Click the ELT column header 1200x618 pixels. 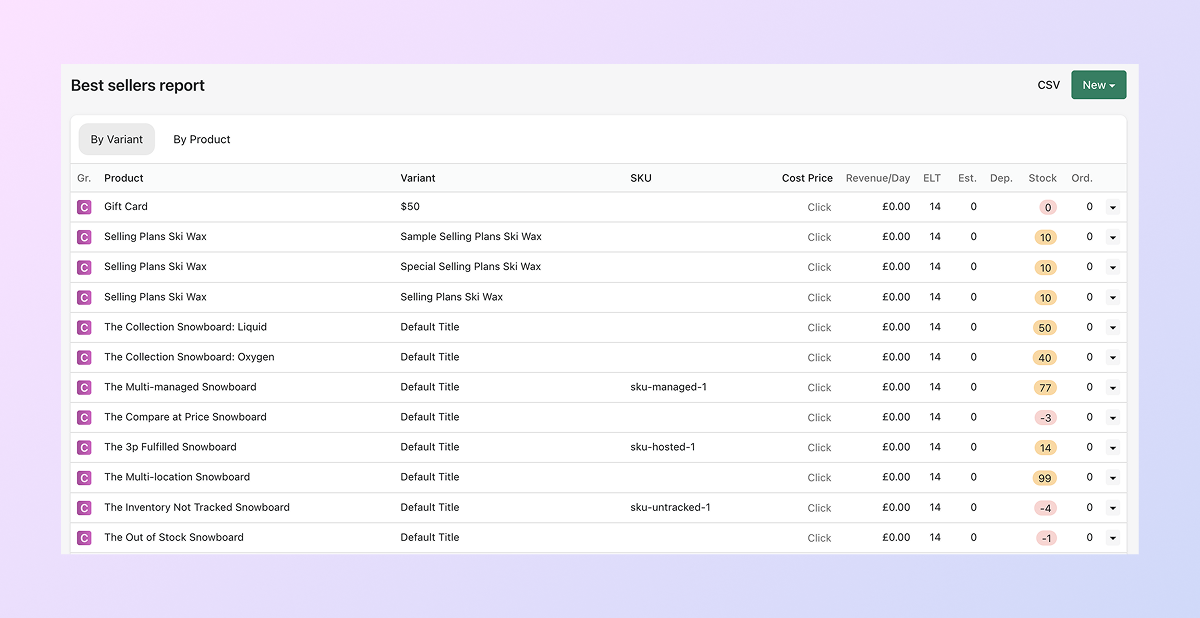pyautogui.click(x=932, y=178)
